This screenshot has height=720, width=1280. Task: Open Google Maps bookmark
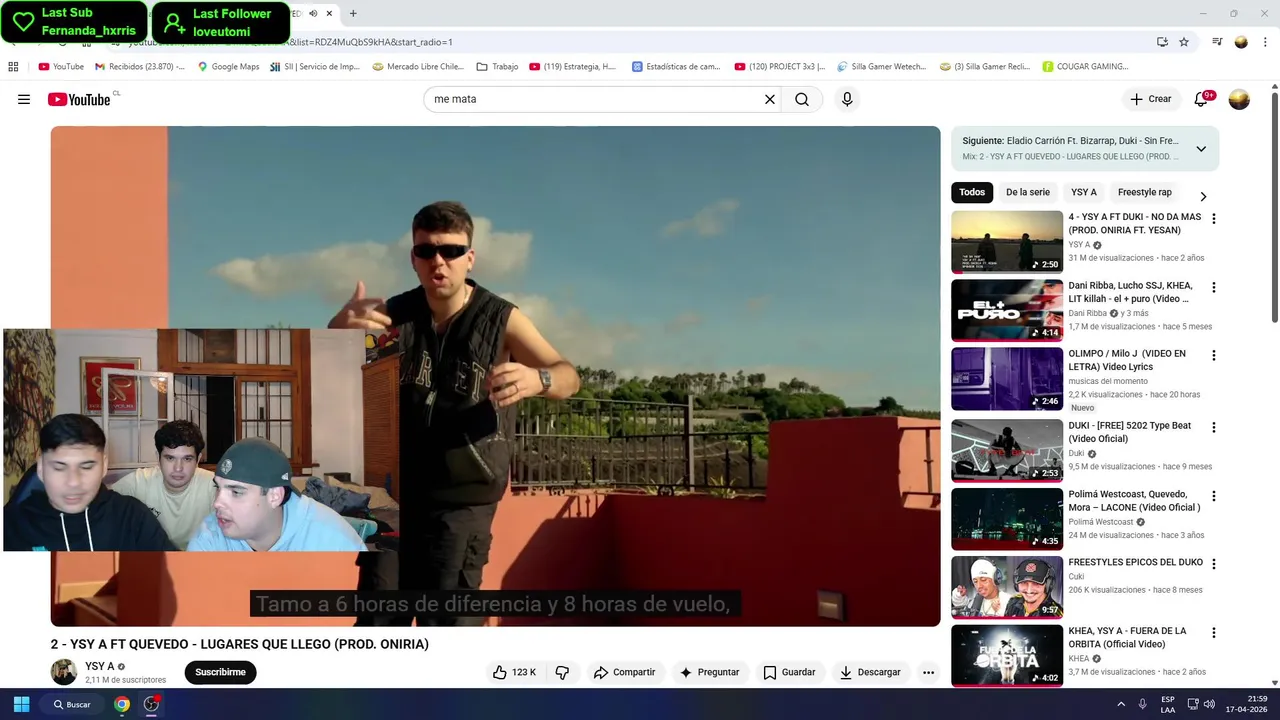(228, 67)
